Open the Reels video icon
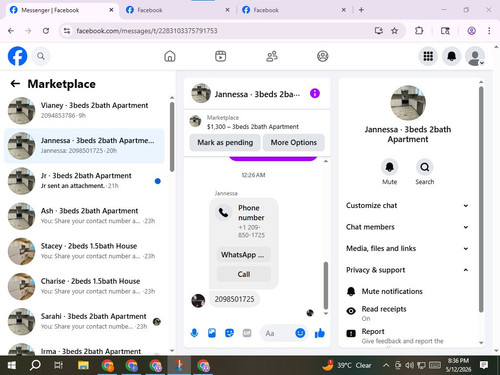The height and width of the screenshot is (375, 500). pos(220,56)
